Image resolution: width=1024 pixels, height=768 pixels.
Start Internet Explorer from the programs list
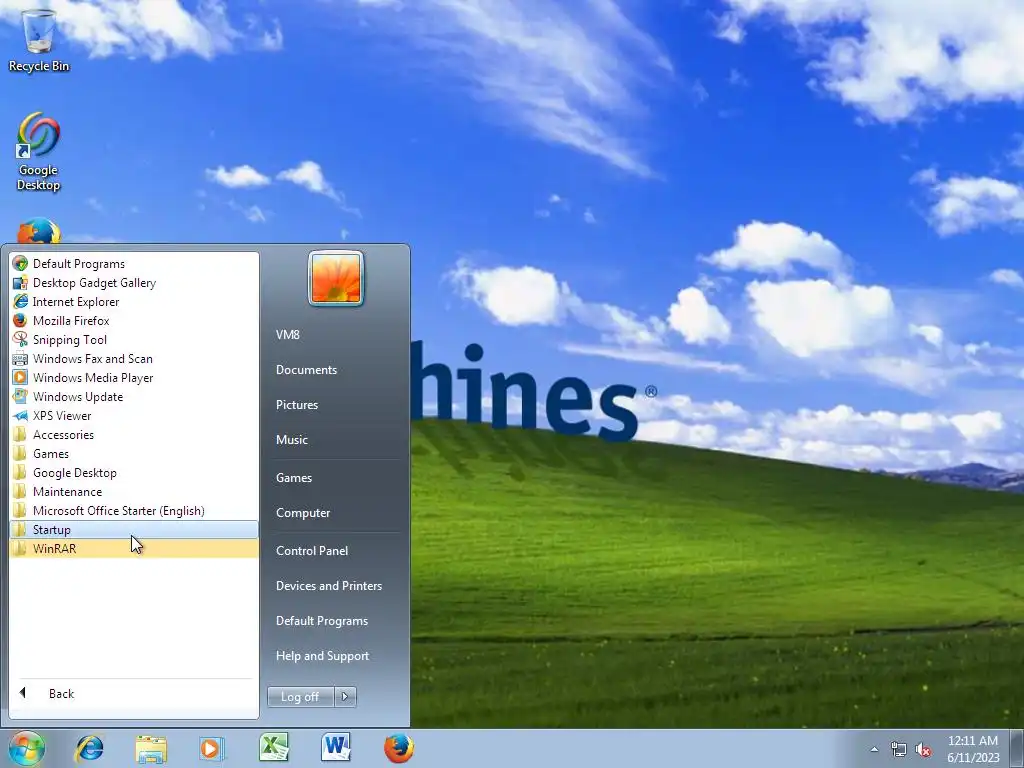(x=134, y=302)
